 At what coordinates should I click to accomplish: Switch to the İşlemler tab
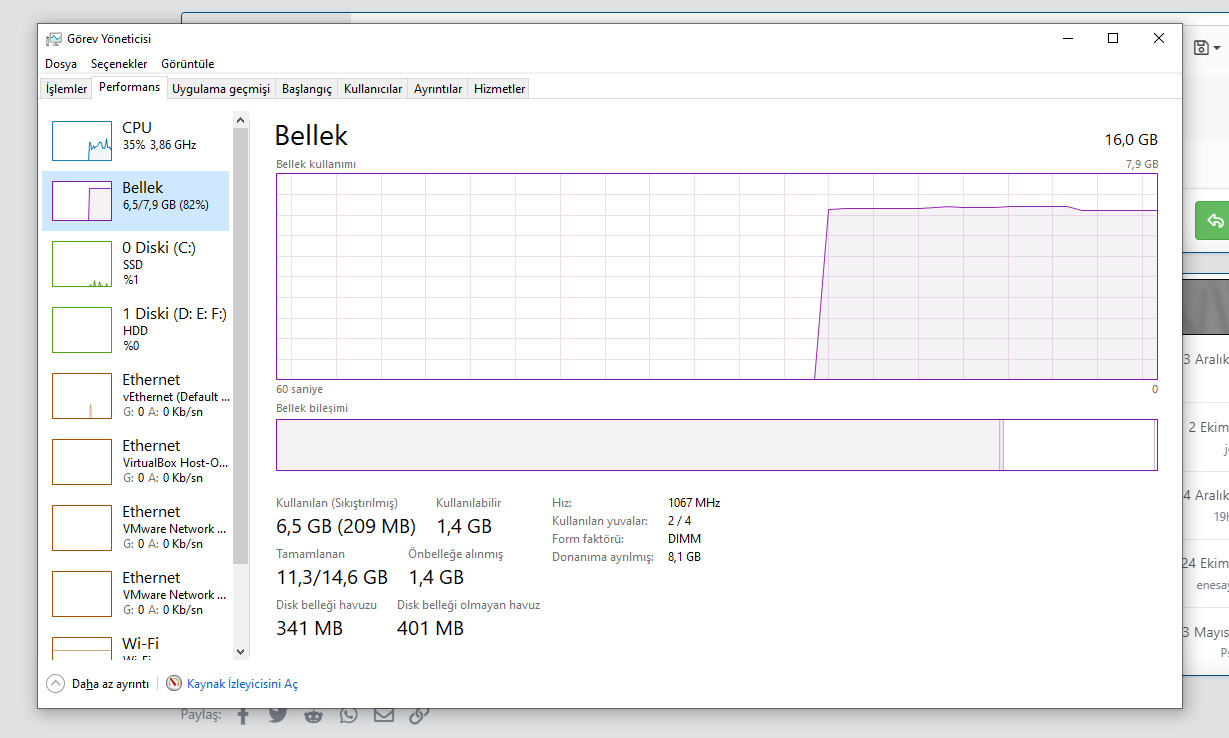(67, 89)
